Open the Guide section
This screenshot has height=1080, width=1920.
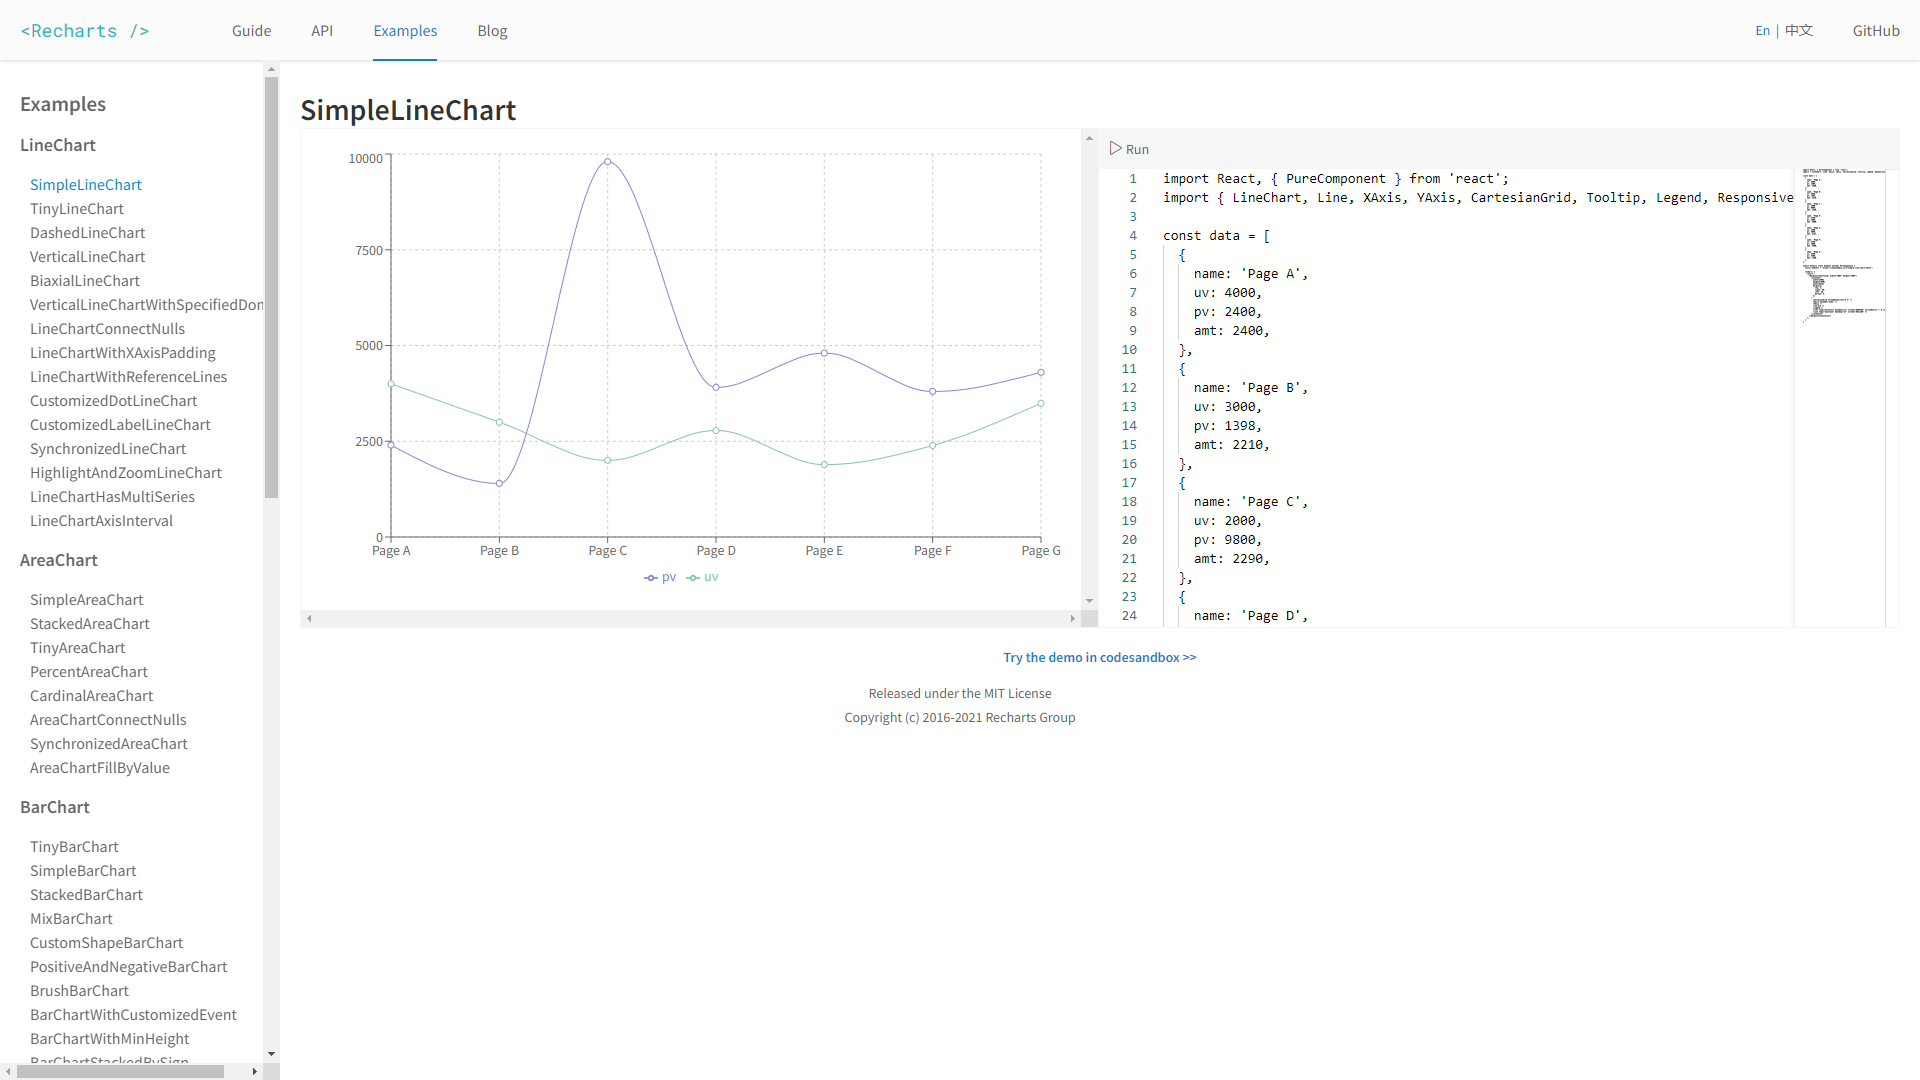[251, 30]
